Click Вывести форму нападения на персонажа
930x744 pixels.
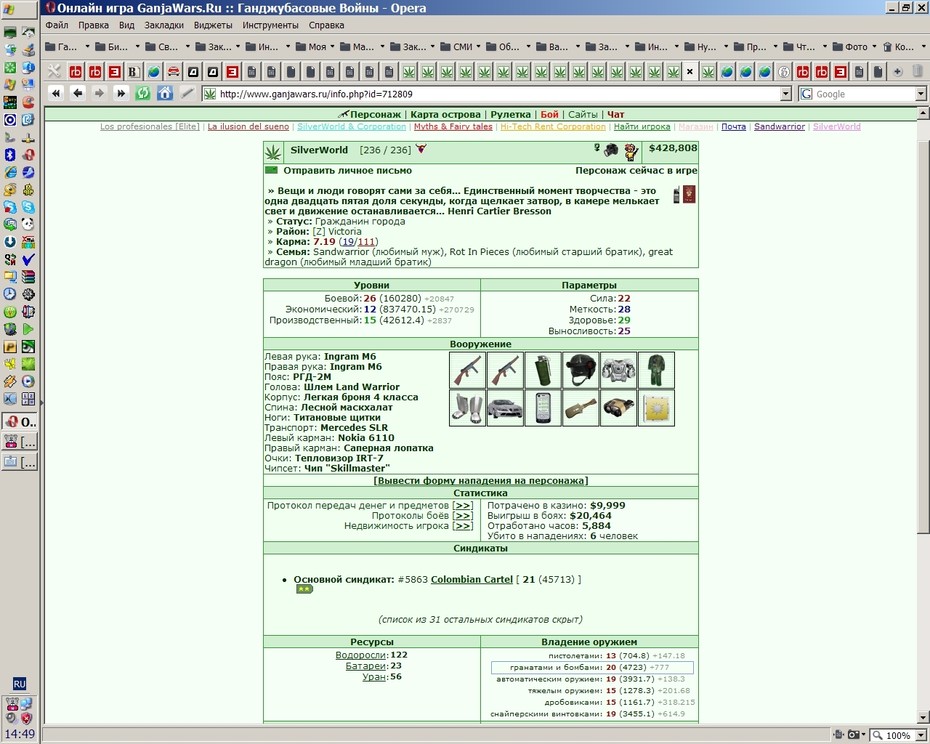[x=481, y=481]
